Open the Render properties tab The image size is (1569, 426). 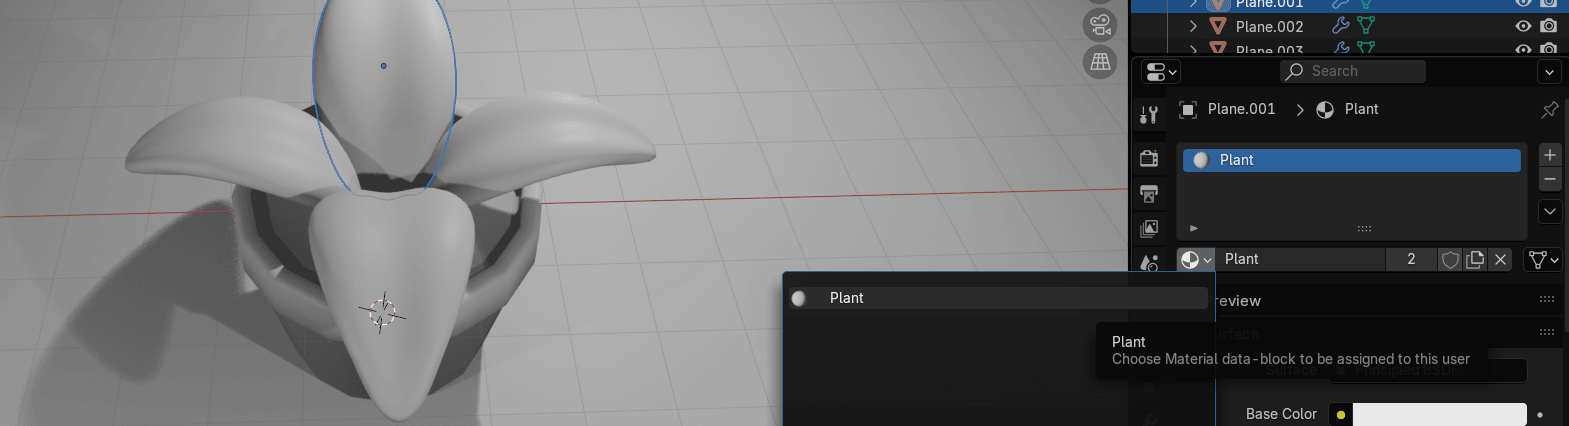(x=1149, y=158)
